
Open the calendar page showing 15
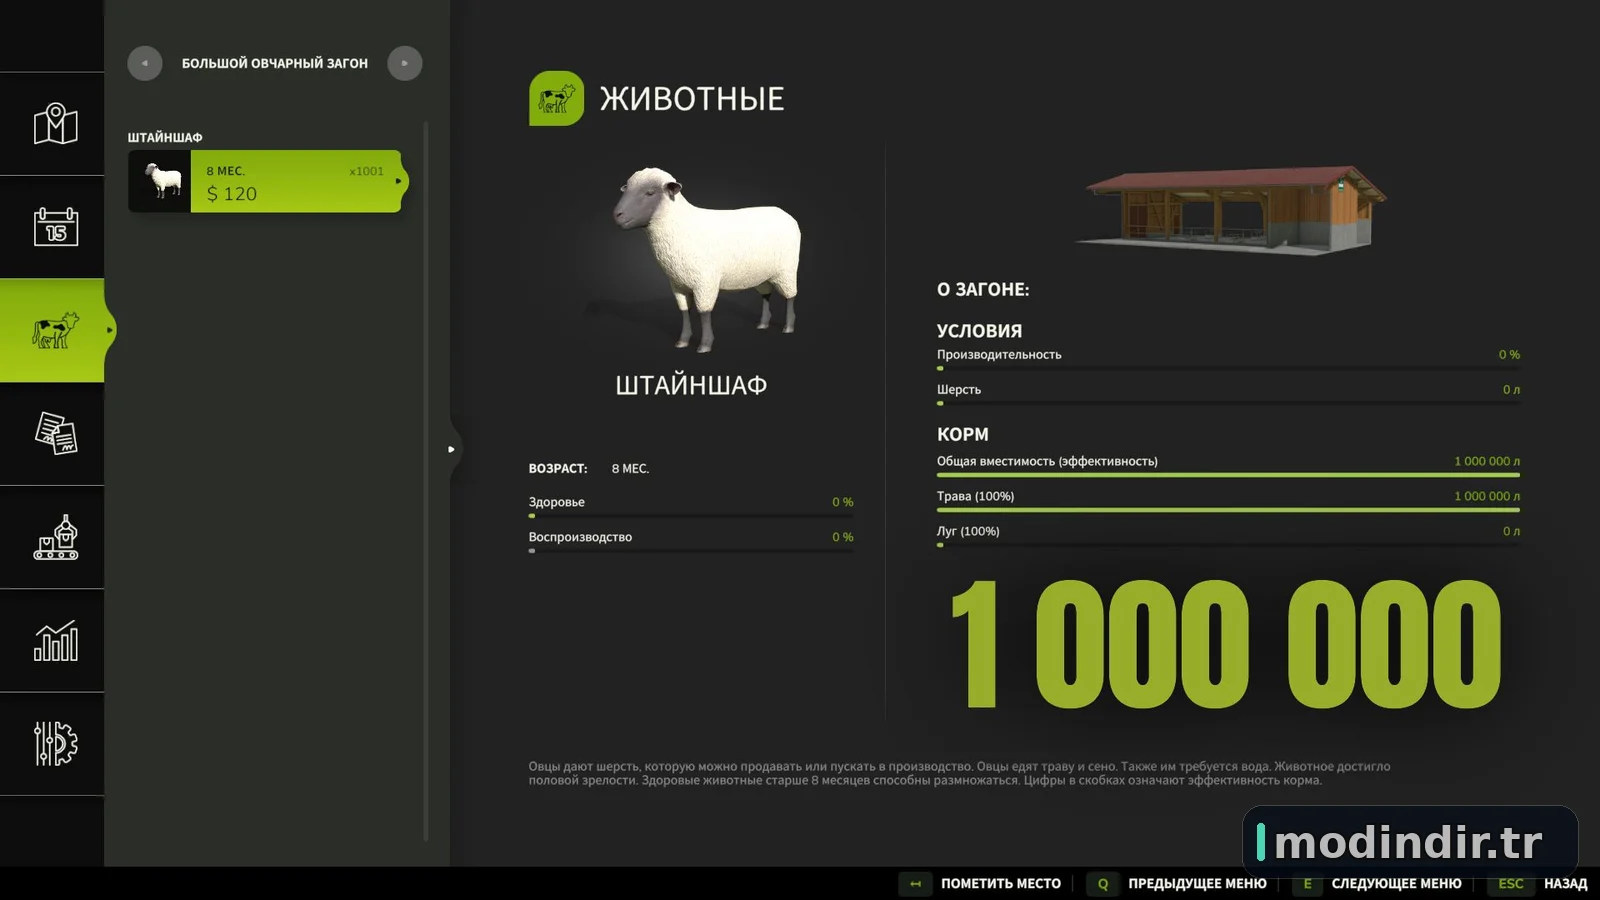[x=55, y=227]
